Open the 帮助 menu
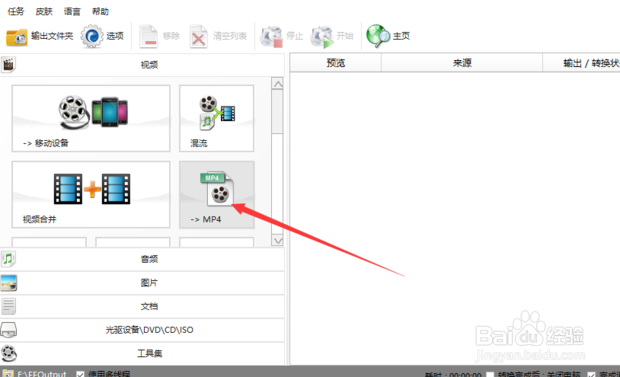 [x=100, y=11]
